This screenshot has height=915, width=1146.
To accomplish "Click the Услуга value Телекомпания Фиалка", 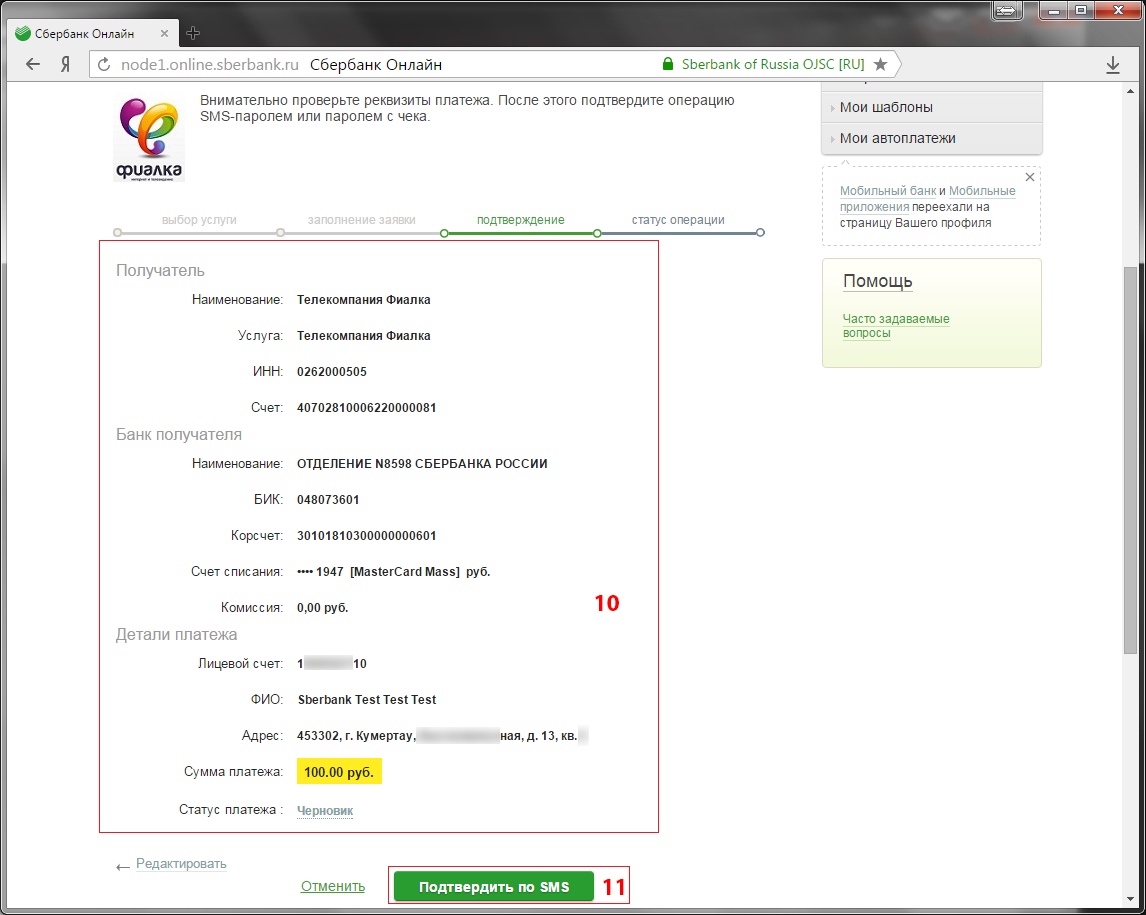I will pos(363,336).
